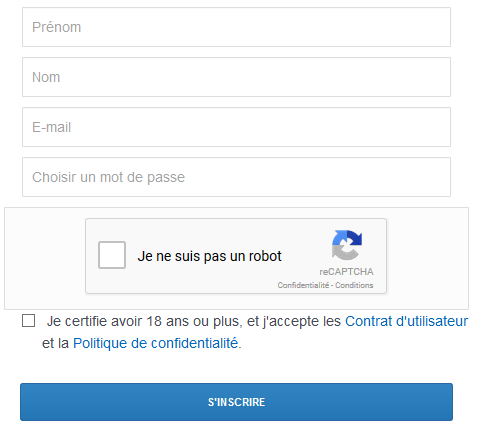
Task: Click the 'Je ne suis pas un robot' label
Action: 209,256
